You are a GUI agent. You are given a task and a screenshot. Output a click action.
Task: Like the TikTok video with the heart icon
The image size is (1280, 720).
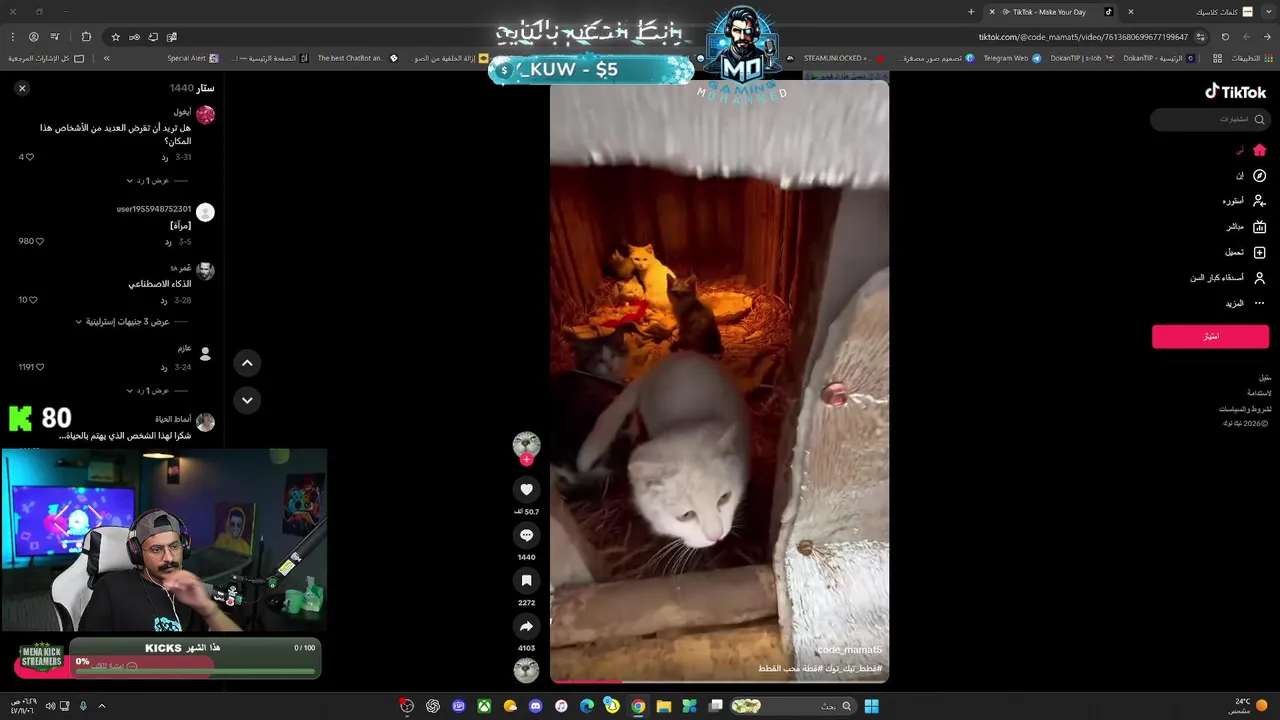pos(526,489)
